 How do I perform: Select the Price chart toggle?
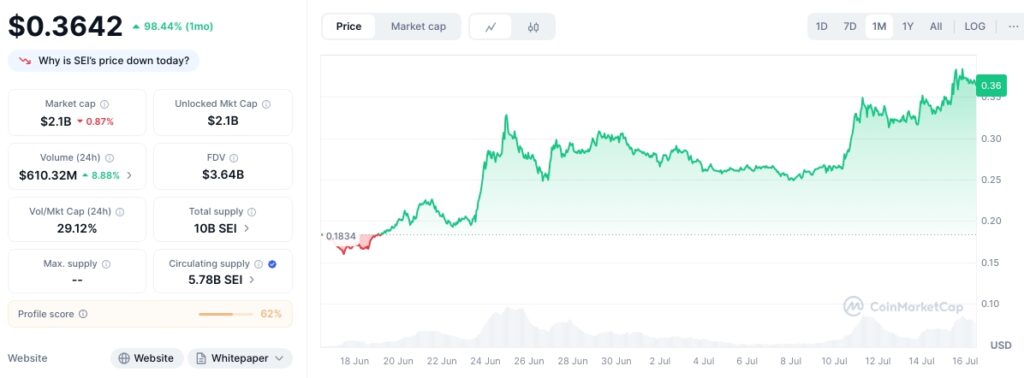coord(349,27)
